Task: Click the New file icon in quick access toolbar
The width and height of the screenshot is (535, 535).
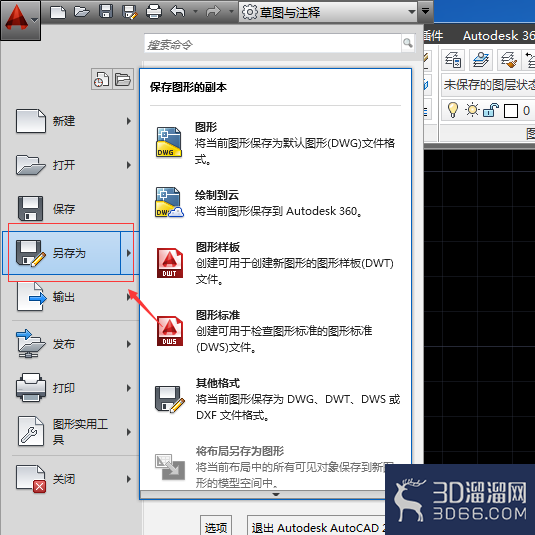Action: 58,12
